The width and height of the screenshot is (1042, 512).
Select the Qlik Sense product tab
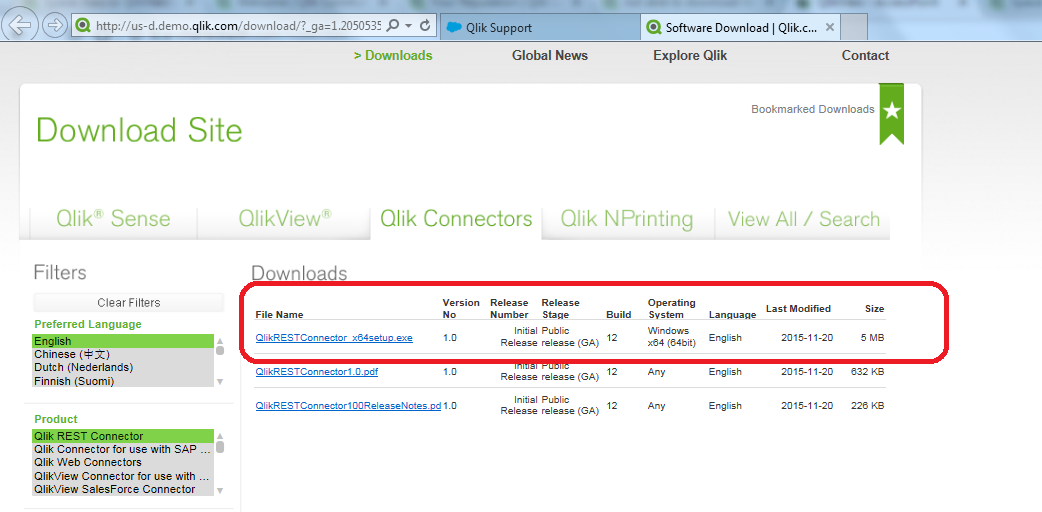113,219
